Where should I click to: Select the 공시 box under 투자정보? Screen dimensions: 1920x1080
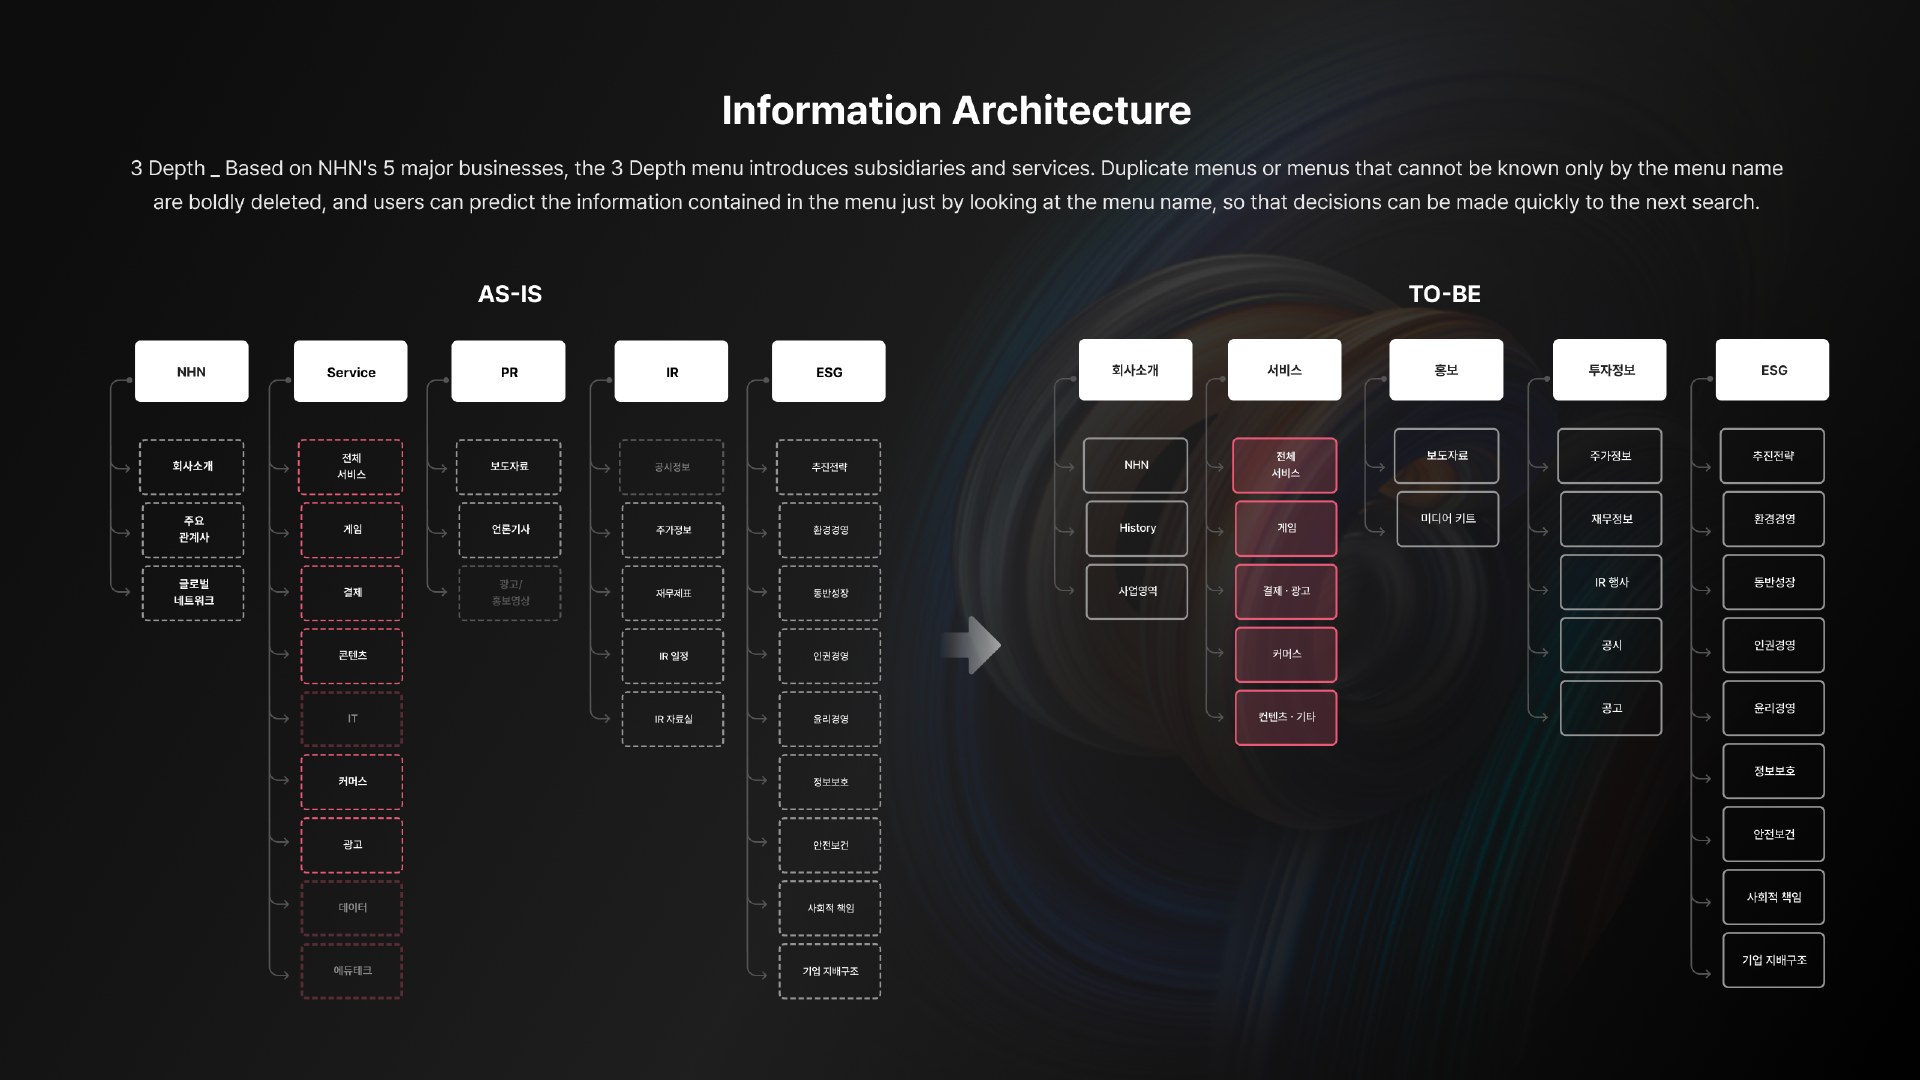(1611, 645)
